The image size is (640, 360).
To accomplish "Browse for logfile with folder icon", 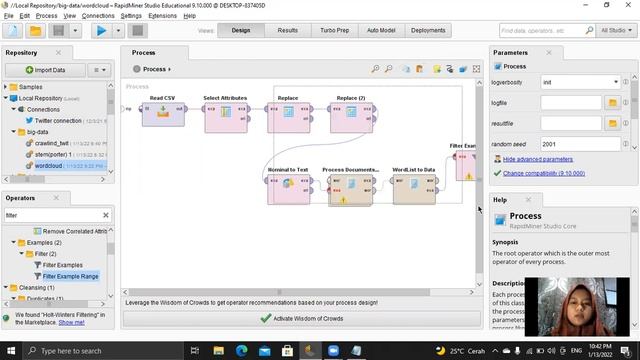I will click(x=612, y=103).
